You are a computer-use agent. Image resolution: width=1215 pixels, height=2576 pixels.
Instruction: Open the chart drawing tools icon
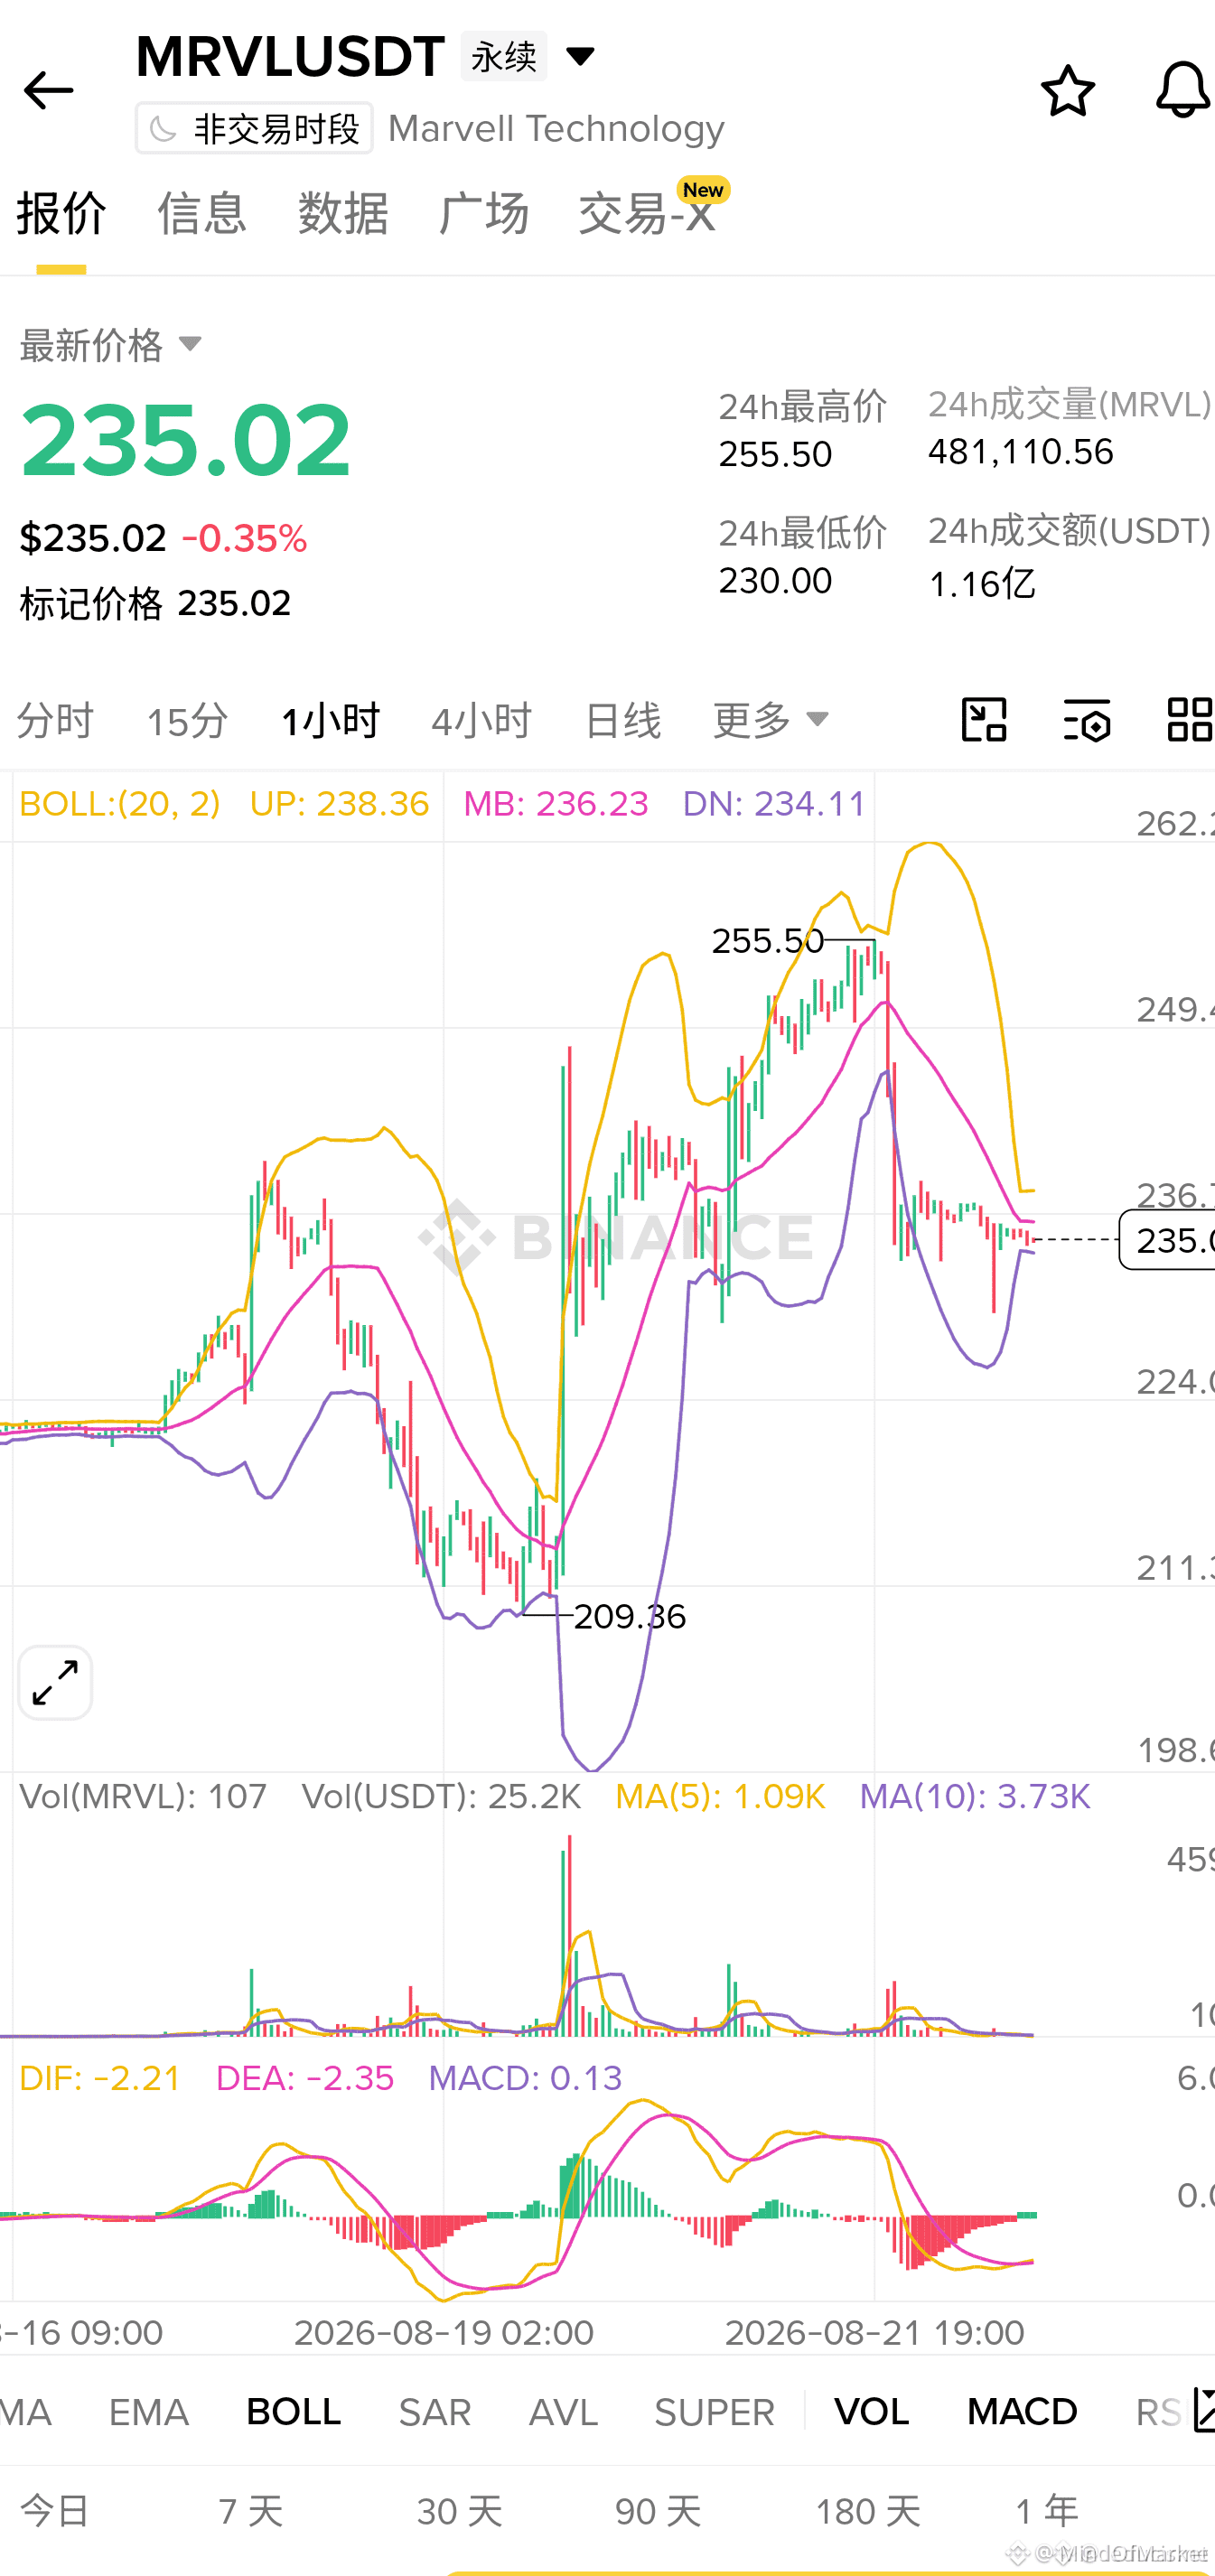click(x=984, y=720)
